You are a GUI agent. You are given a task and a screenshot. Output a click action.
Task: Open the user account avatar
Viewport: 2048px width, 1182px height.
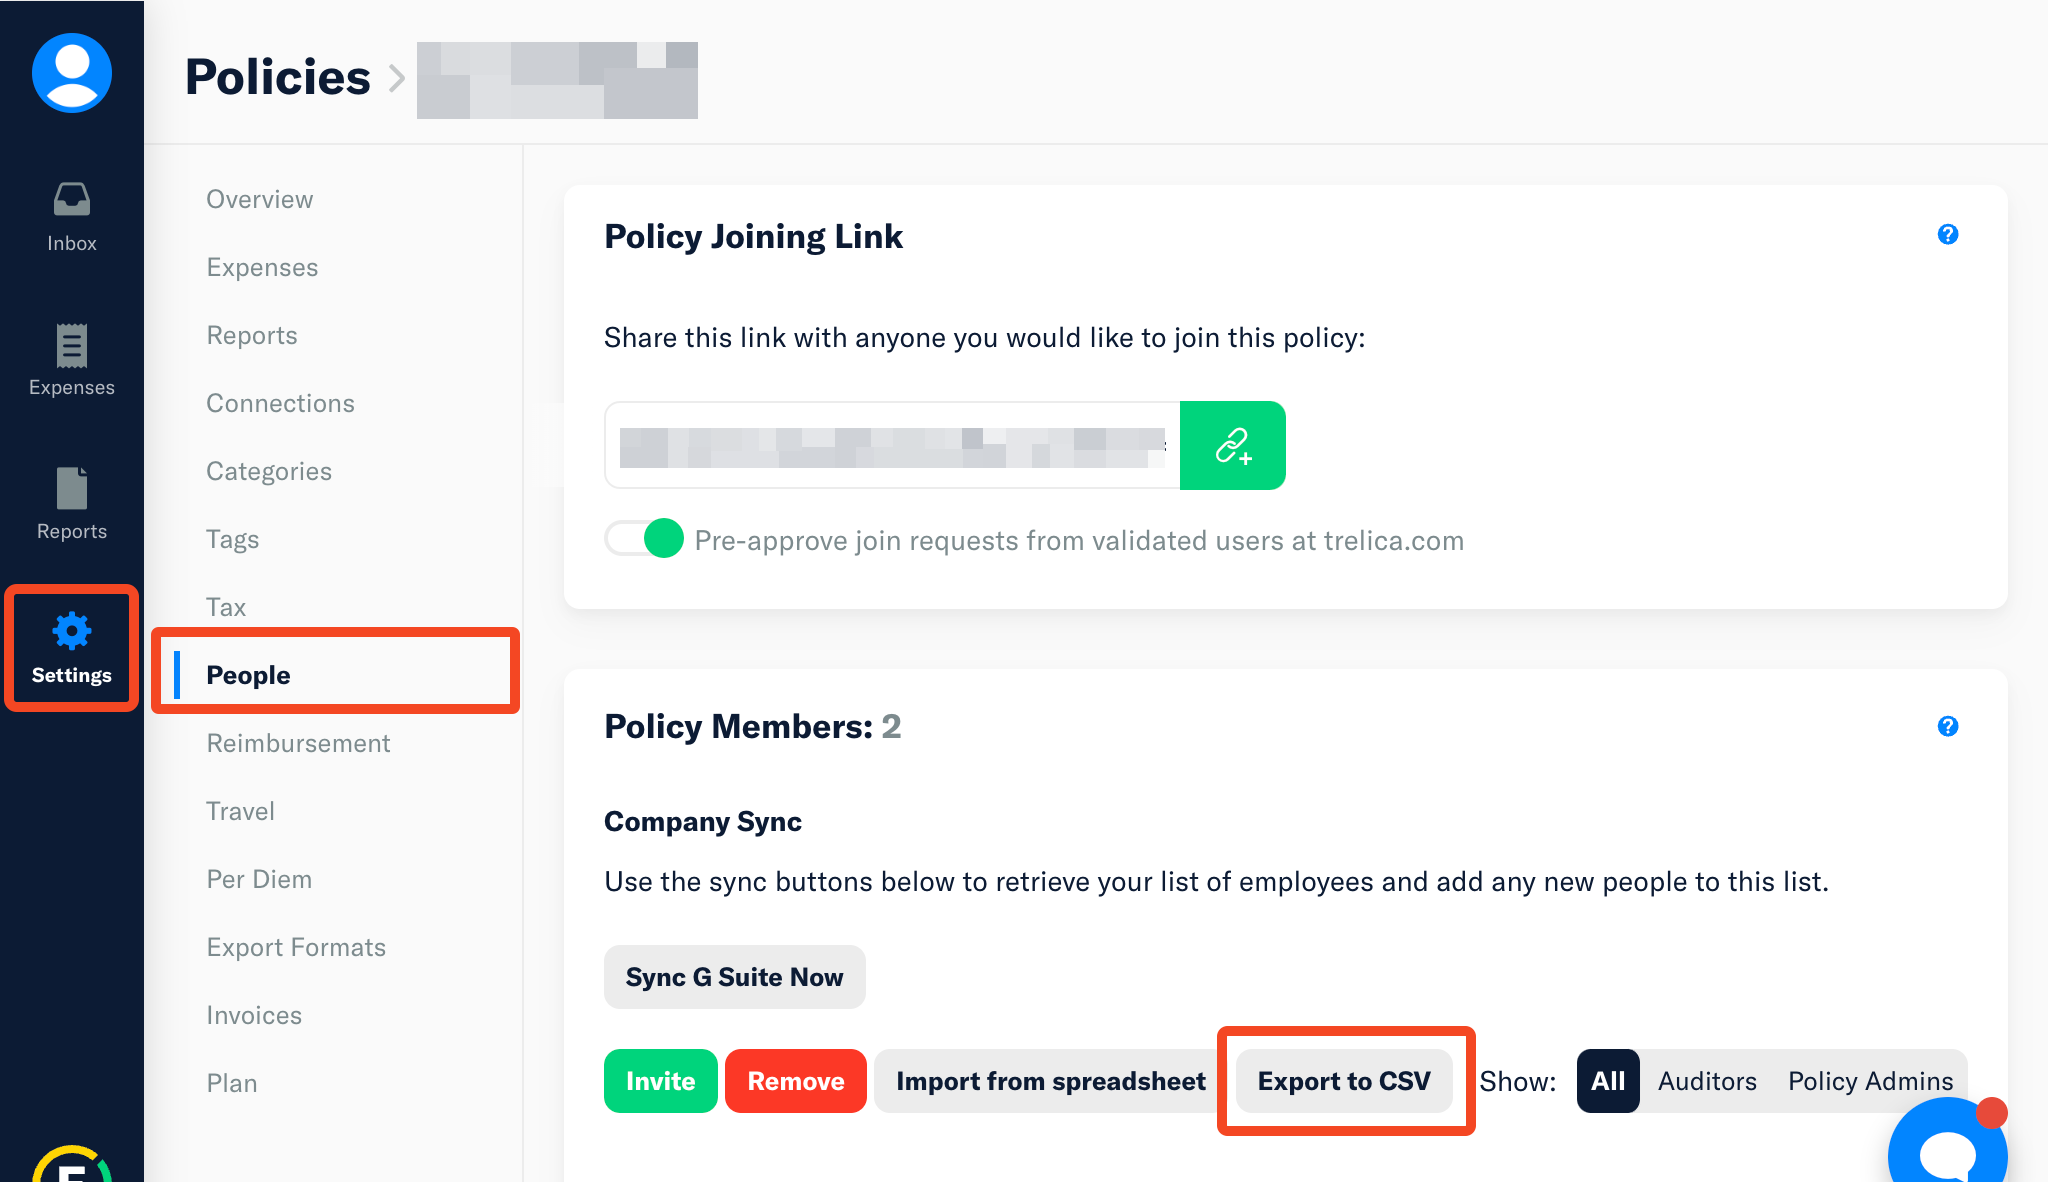71,73
